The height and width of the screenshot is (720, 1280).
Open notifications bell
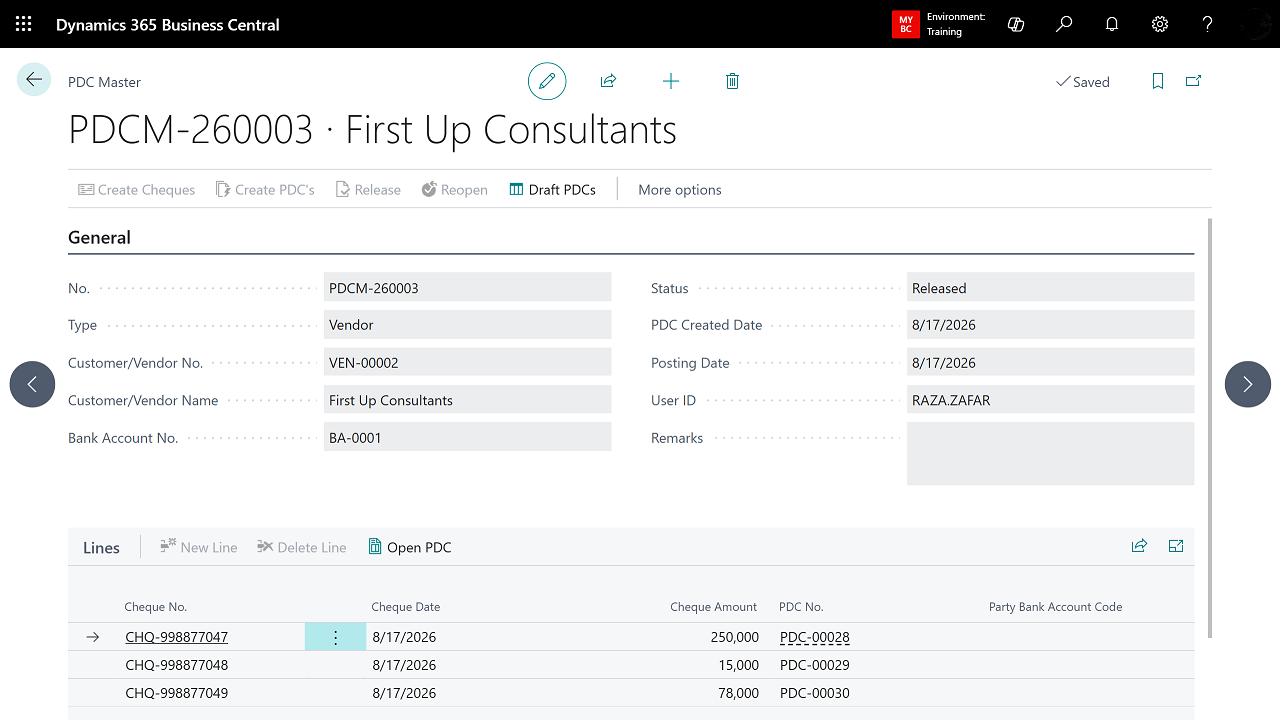pyautogui.click(x=1112, y=24)
